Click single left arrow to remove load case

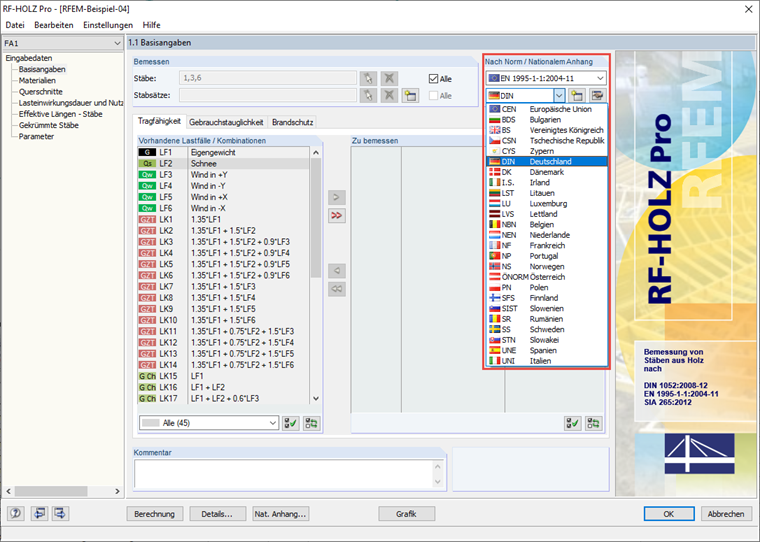coord(337,271)
